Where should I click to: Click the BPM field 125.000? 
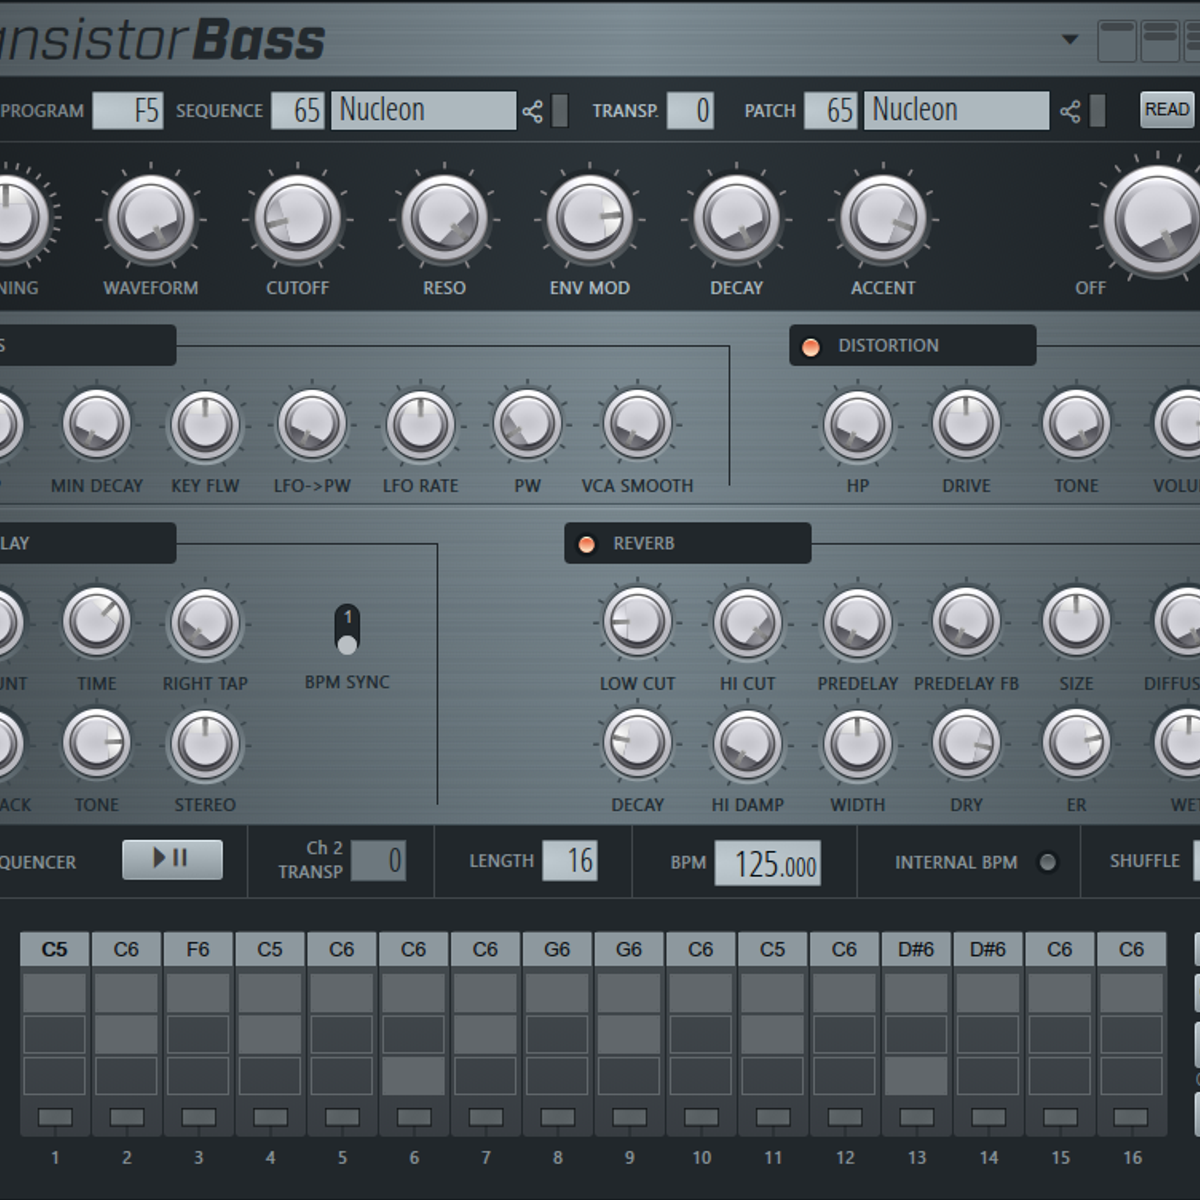pos(768,863)
